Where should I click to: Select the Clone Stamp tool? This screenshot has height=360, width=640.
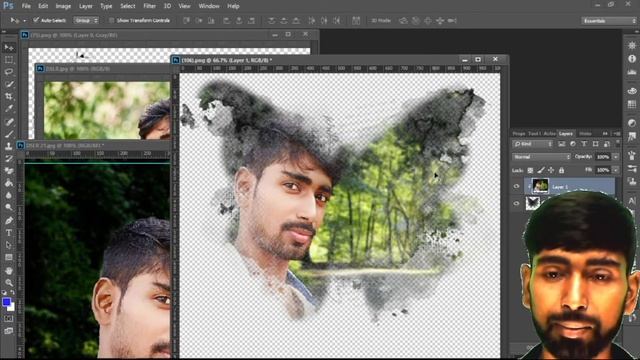pyautogui.click(x=9, y=146)
